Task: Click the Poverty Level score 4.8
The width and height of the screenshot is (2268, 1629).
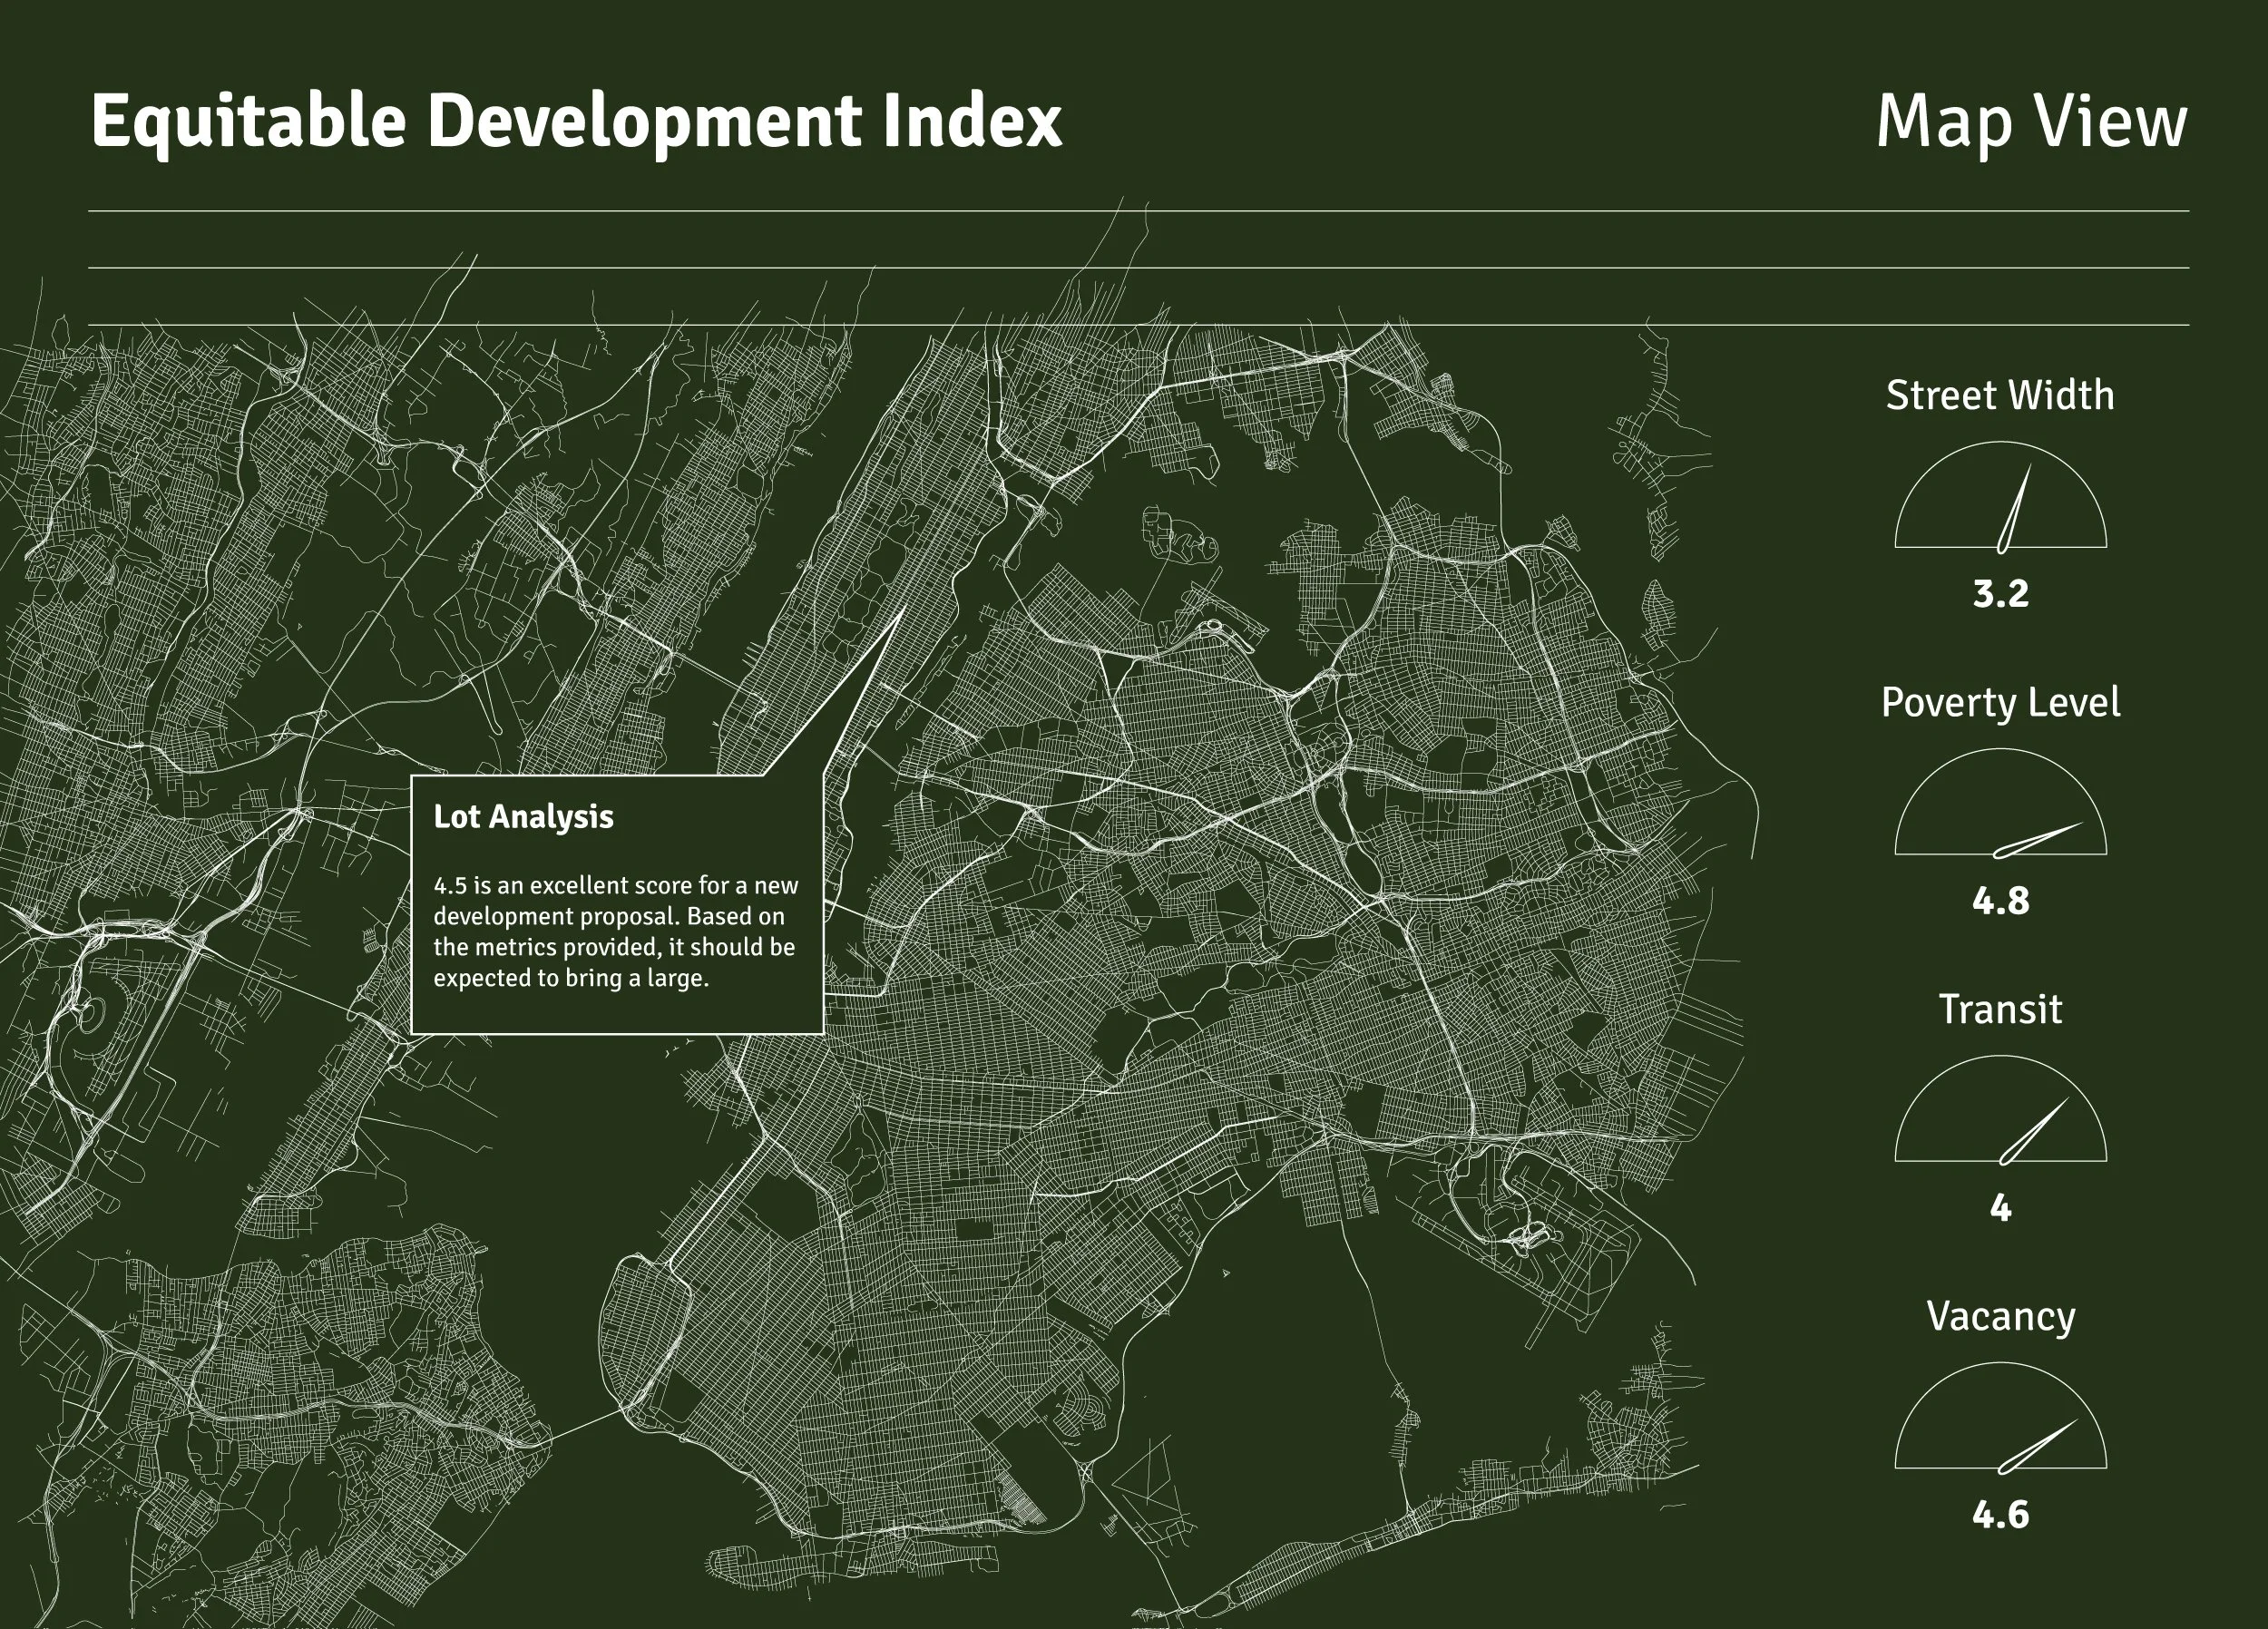Action: click(x=2000, y=901)
